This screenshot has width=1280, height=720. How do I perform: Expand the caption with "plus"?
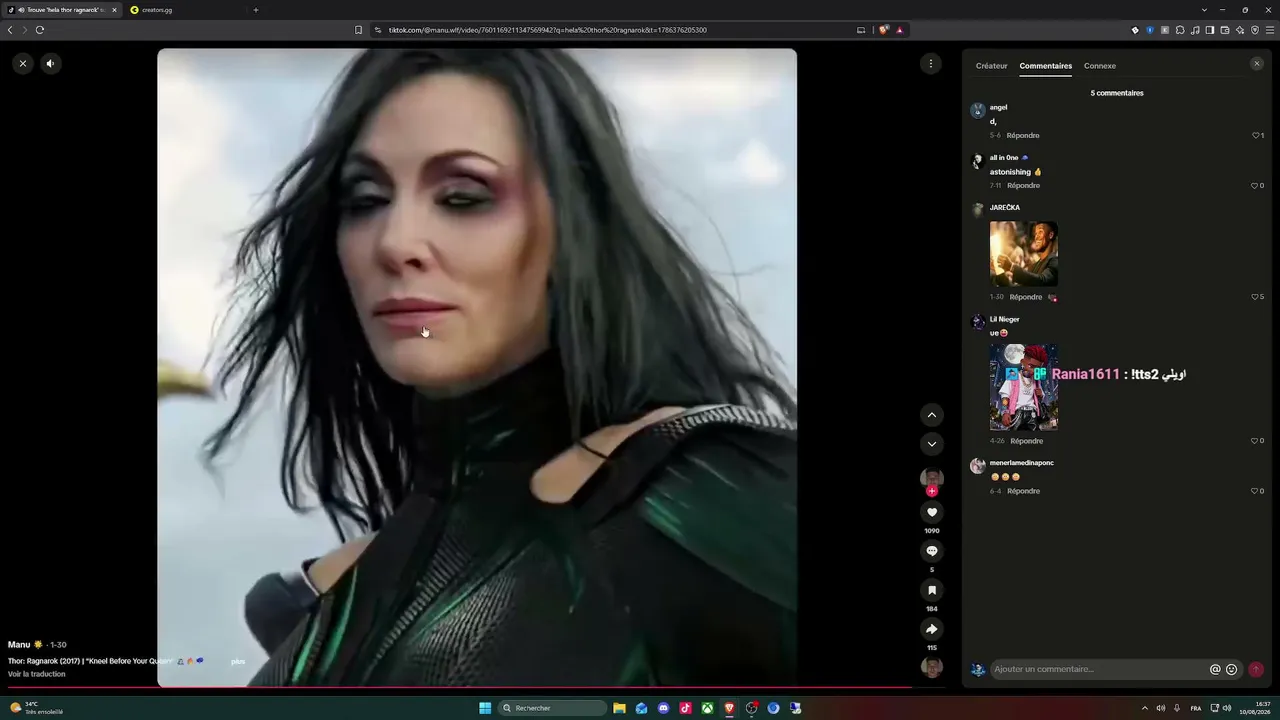click(238, 661)
